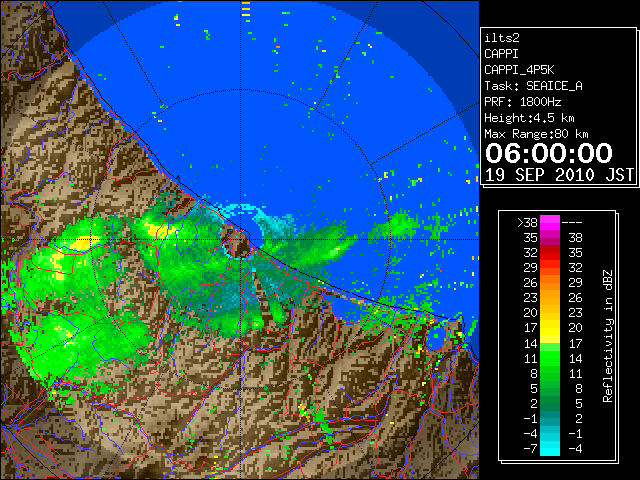Screen dimensions: 640x480
Task: Click the 'PRF: 1800Hz' text
Action: [x=522, y=102]
